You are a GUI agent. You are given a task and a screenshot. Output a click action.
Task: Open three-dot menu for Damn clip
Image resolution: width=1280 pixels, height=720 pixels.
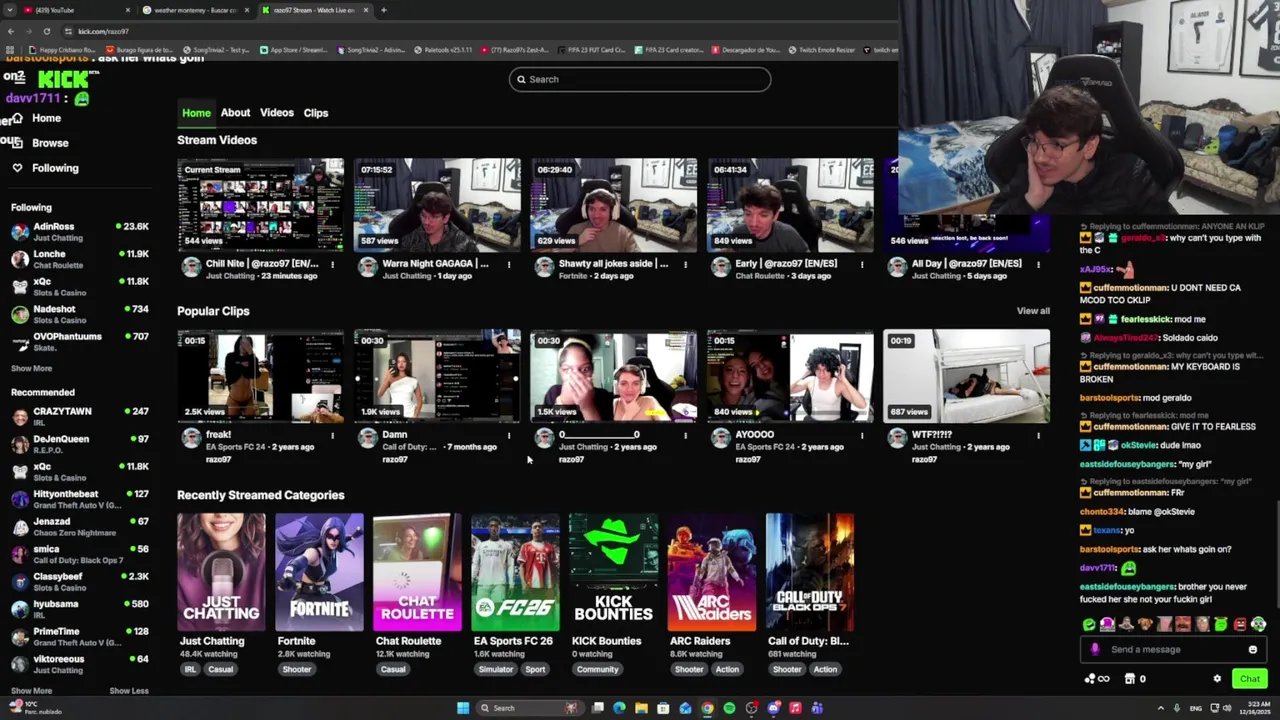coord(509,436)
